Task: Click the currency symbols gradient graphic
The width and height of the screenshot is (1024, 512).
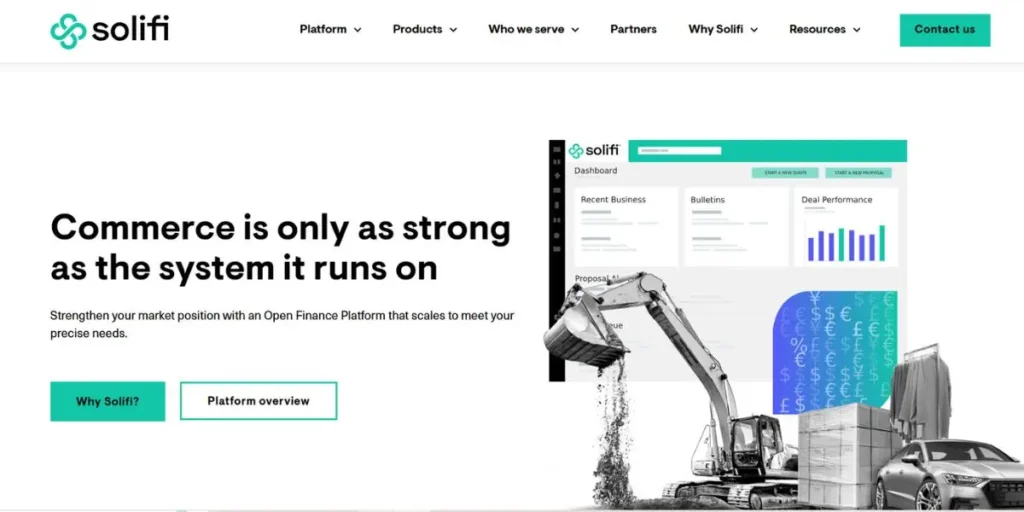Action: [835, 353]
